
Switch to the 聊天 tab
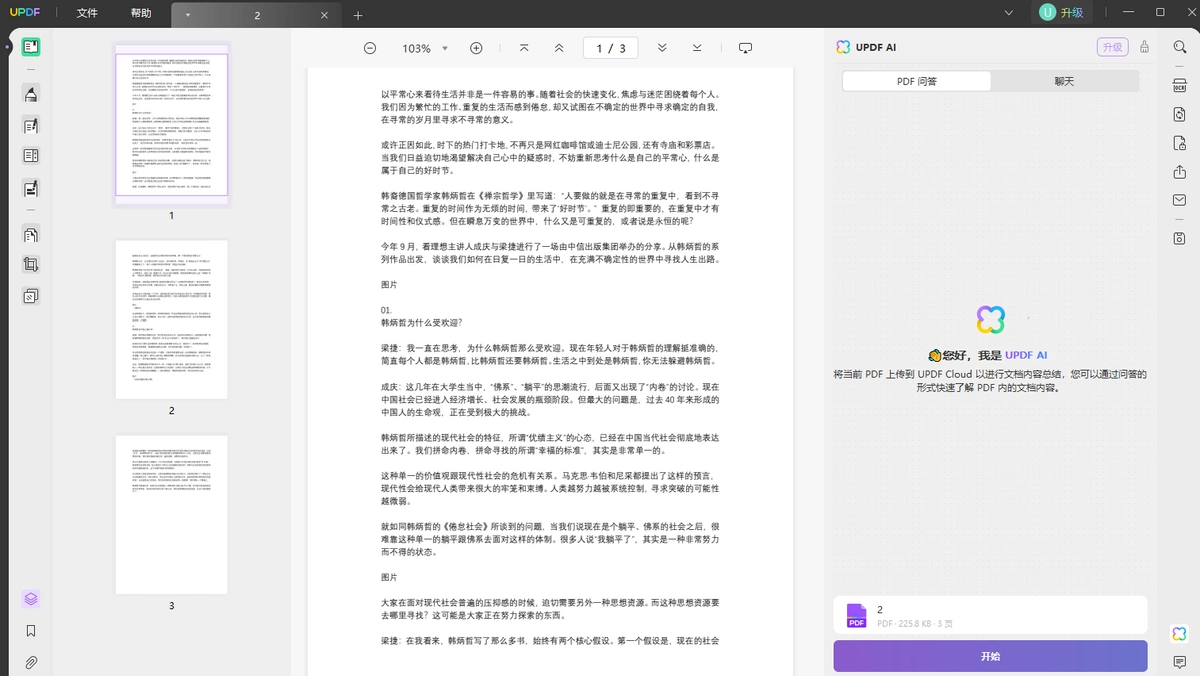(1064, 81)
